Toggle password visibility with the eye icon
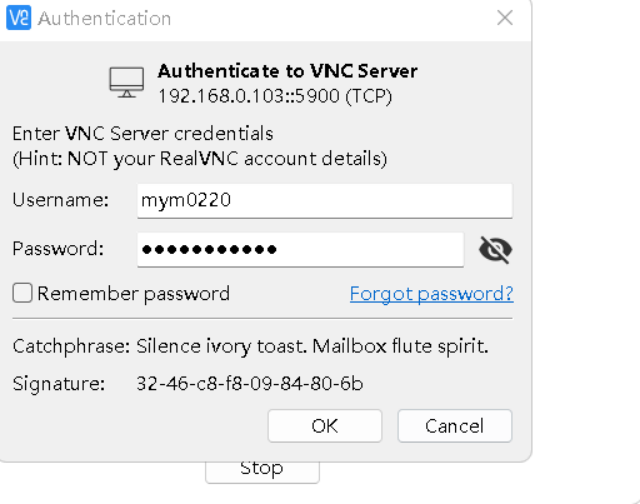The image size is (640, 504). (x=496, y=250)
